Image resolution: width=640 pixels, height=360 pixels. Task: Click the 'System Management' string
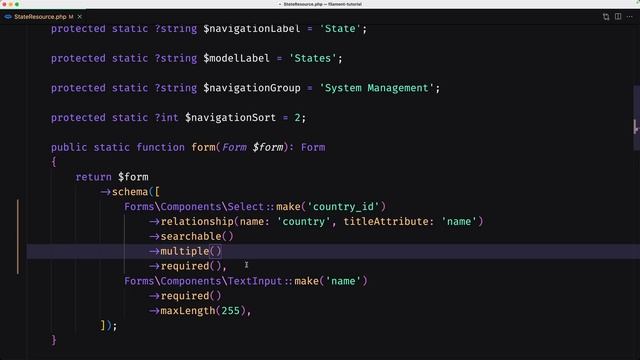[377, 88]
